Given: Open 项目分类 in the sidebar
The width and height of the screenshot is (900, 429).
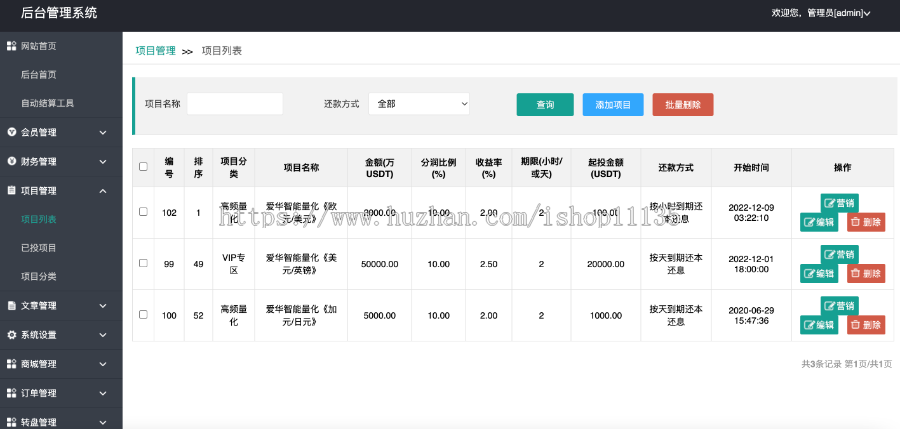Looking at the screenshot, I should [x=38, y=276].
